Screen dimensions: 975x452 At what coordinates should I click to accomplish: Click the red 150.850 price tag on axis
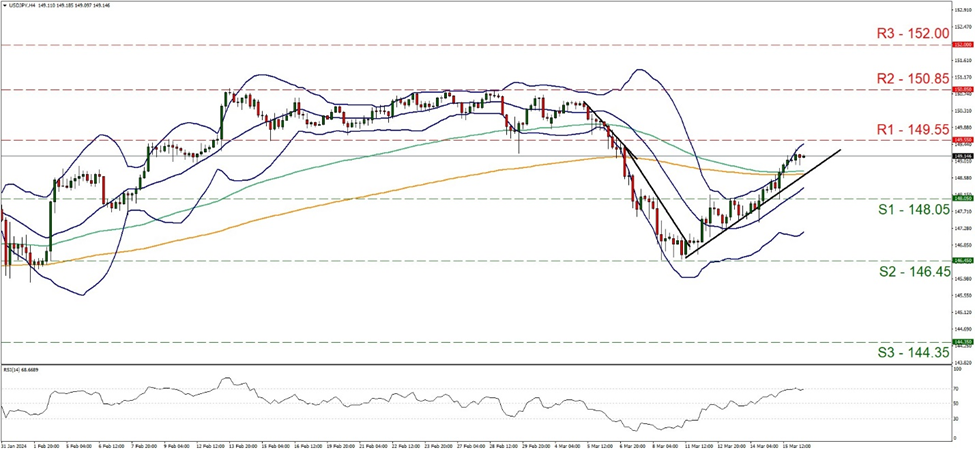click(961, 89)
